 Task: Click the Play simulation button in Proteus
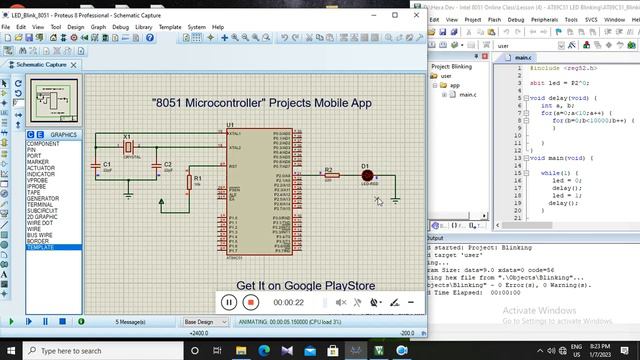point(11,322)
